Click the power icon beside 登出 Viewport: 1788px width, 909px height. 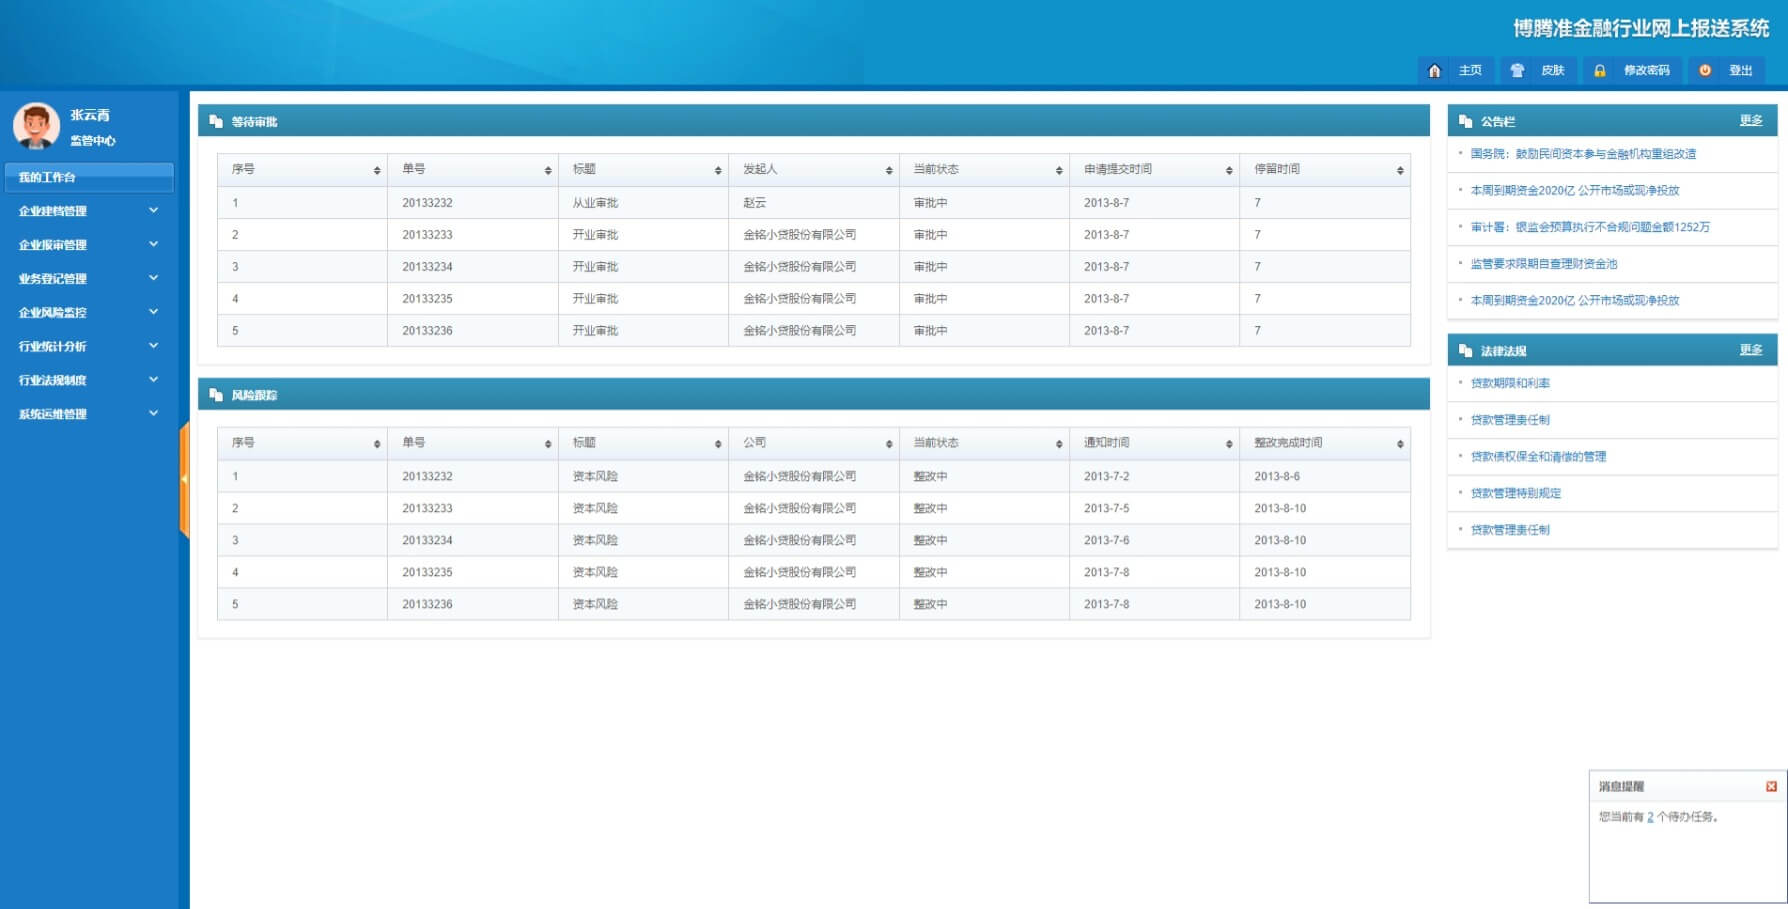[1705, 71]
